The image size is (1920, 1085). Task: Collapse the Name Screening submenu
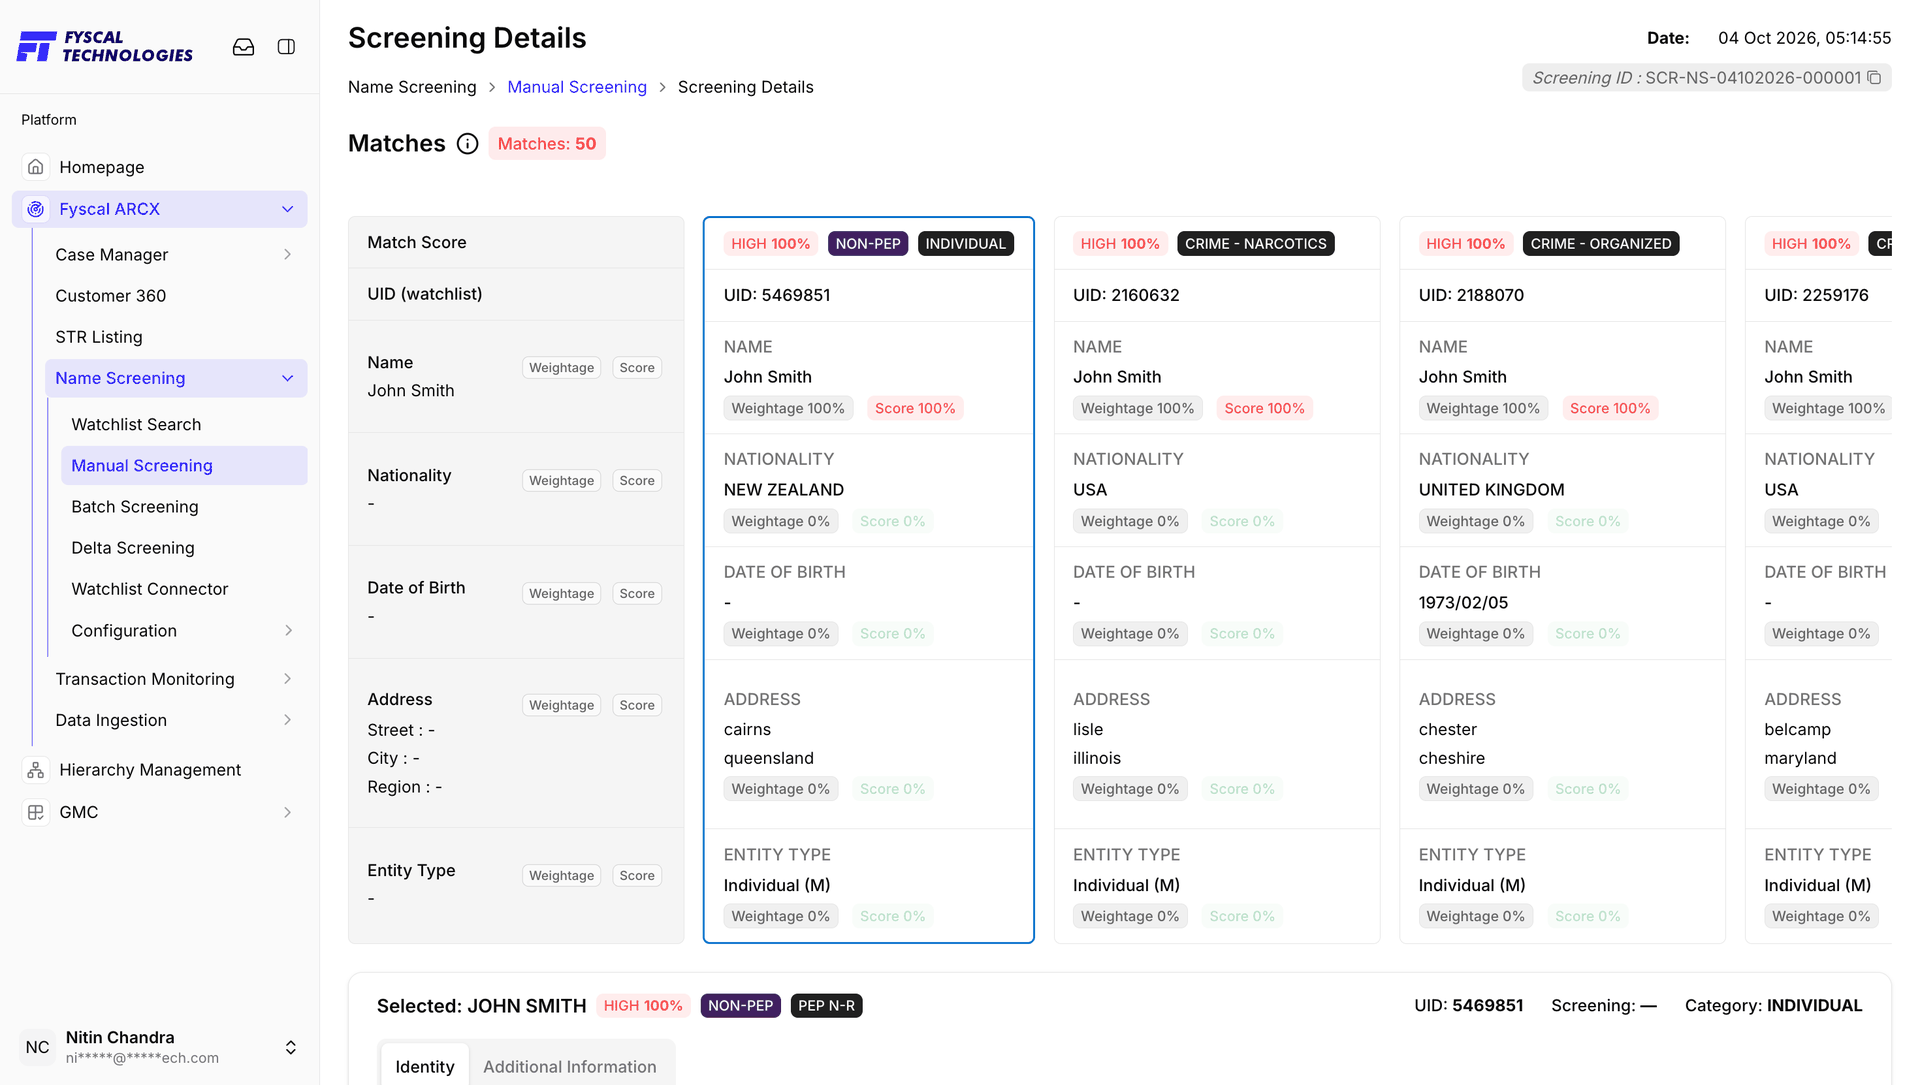point(288,378)
